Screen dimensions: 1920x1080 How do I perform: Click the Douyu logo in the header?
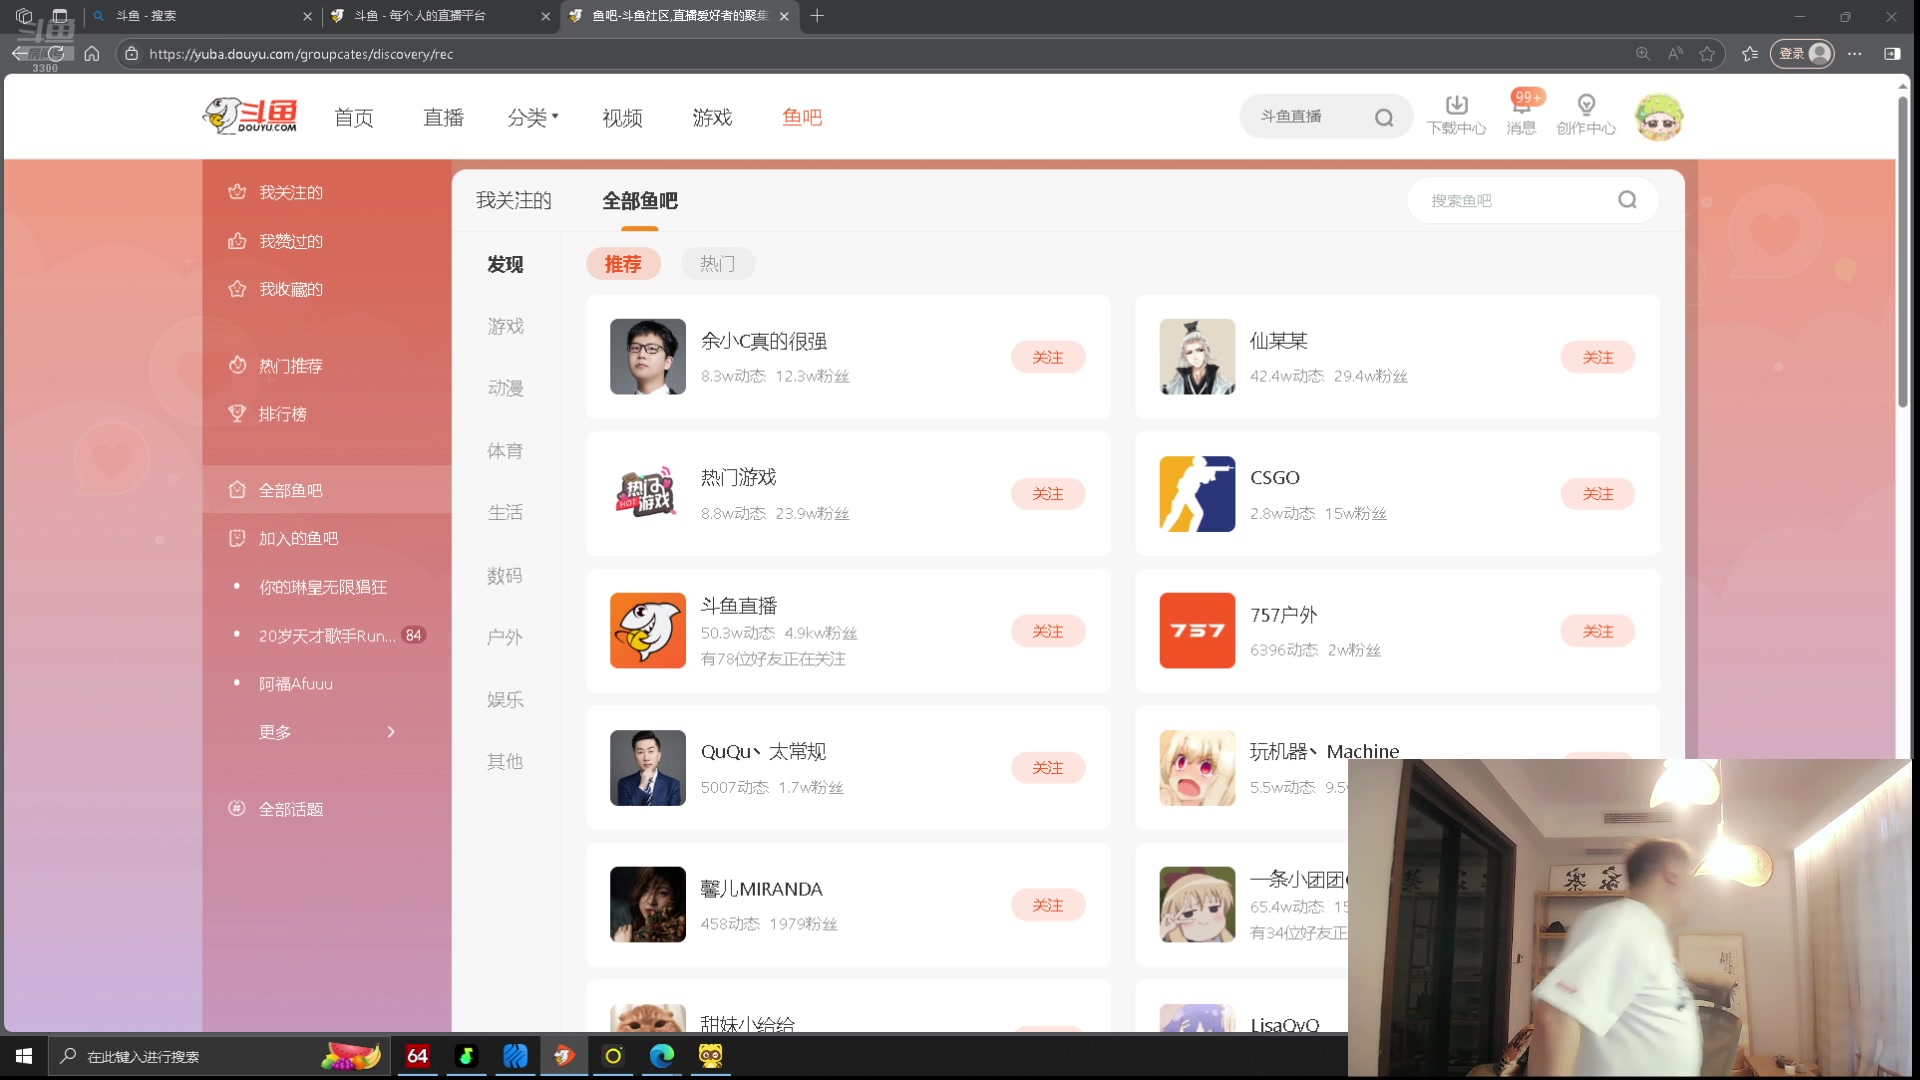click(251, 116)
